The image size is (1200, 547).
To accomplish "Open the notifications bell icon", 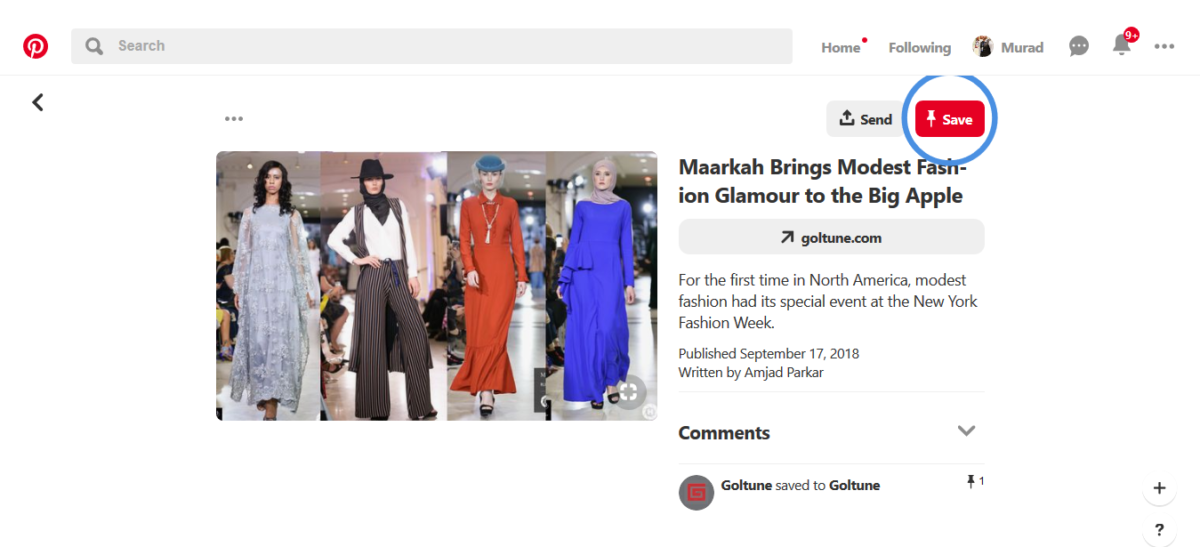I will [x=1122, y=46].
